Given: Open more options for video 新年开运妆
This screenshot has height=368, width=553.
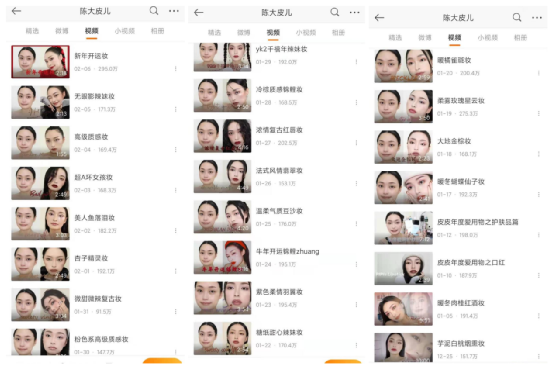Looking at the screenshot, I should [x=175, y=68].
